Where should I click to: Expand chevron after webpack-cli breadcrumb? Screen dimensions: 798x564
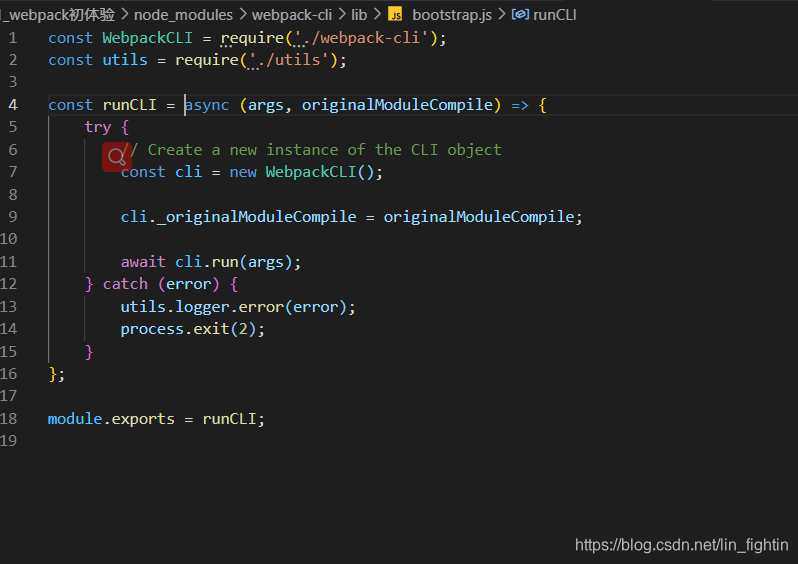point(341,14)
